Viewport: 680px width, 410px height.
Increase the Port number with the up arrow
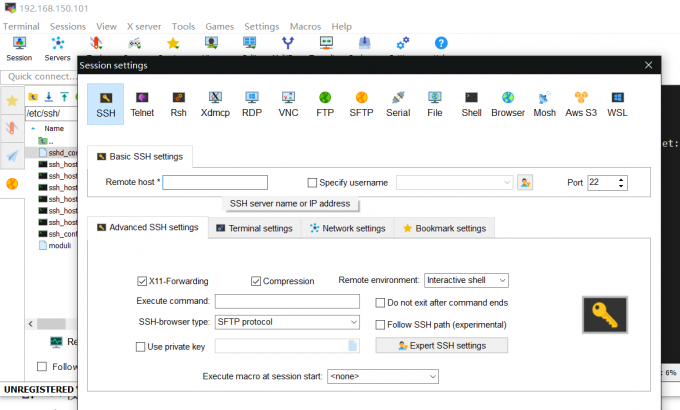pyautogui.click(x=621, y=179)
